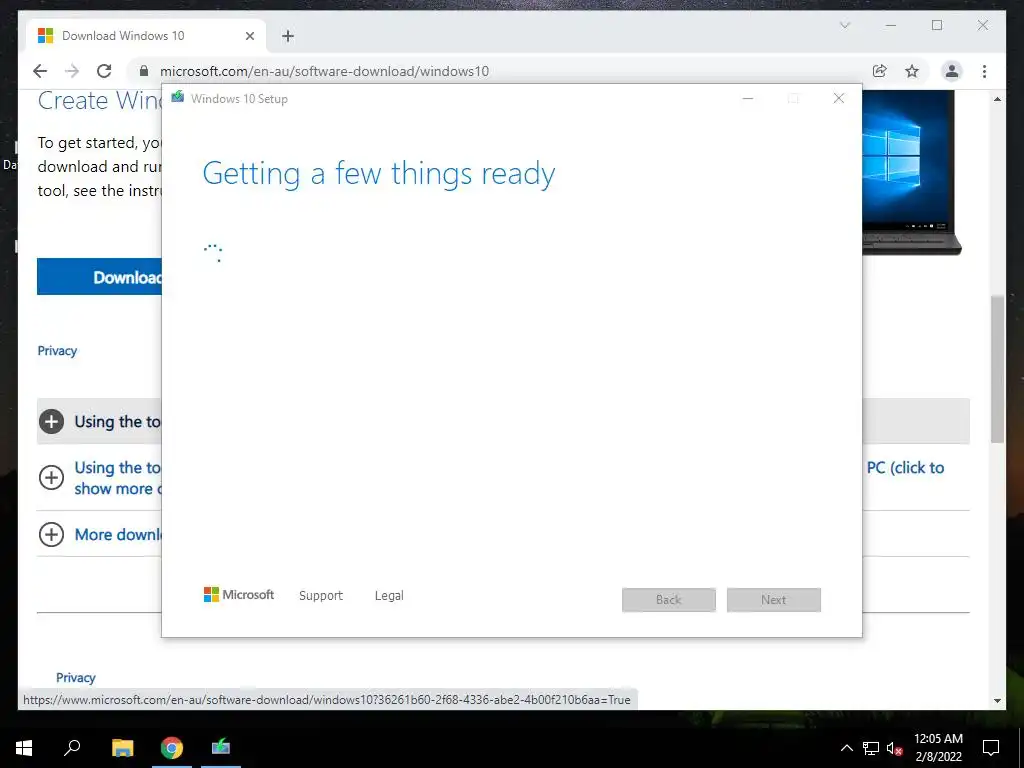Reload the Microsoft download page
1024x768 pixels.
coord(104,71)
